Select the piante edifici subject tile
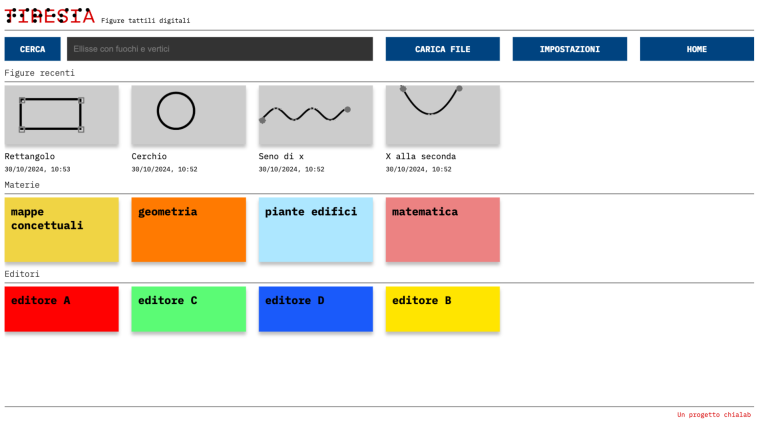Image resolution: width=768 pixels, height=422 pixels. (315, 230)
